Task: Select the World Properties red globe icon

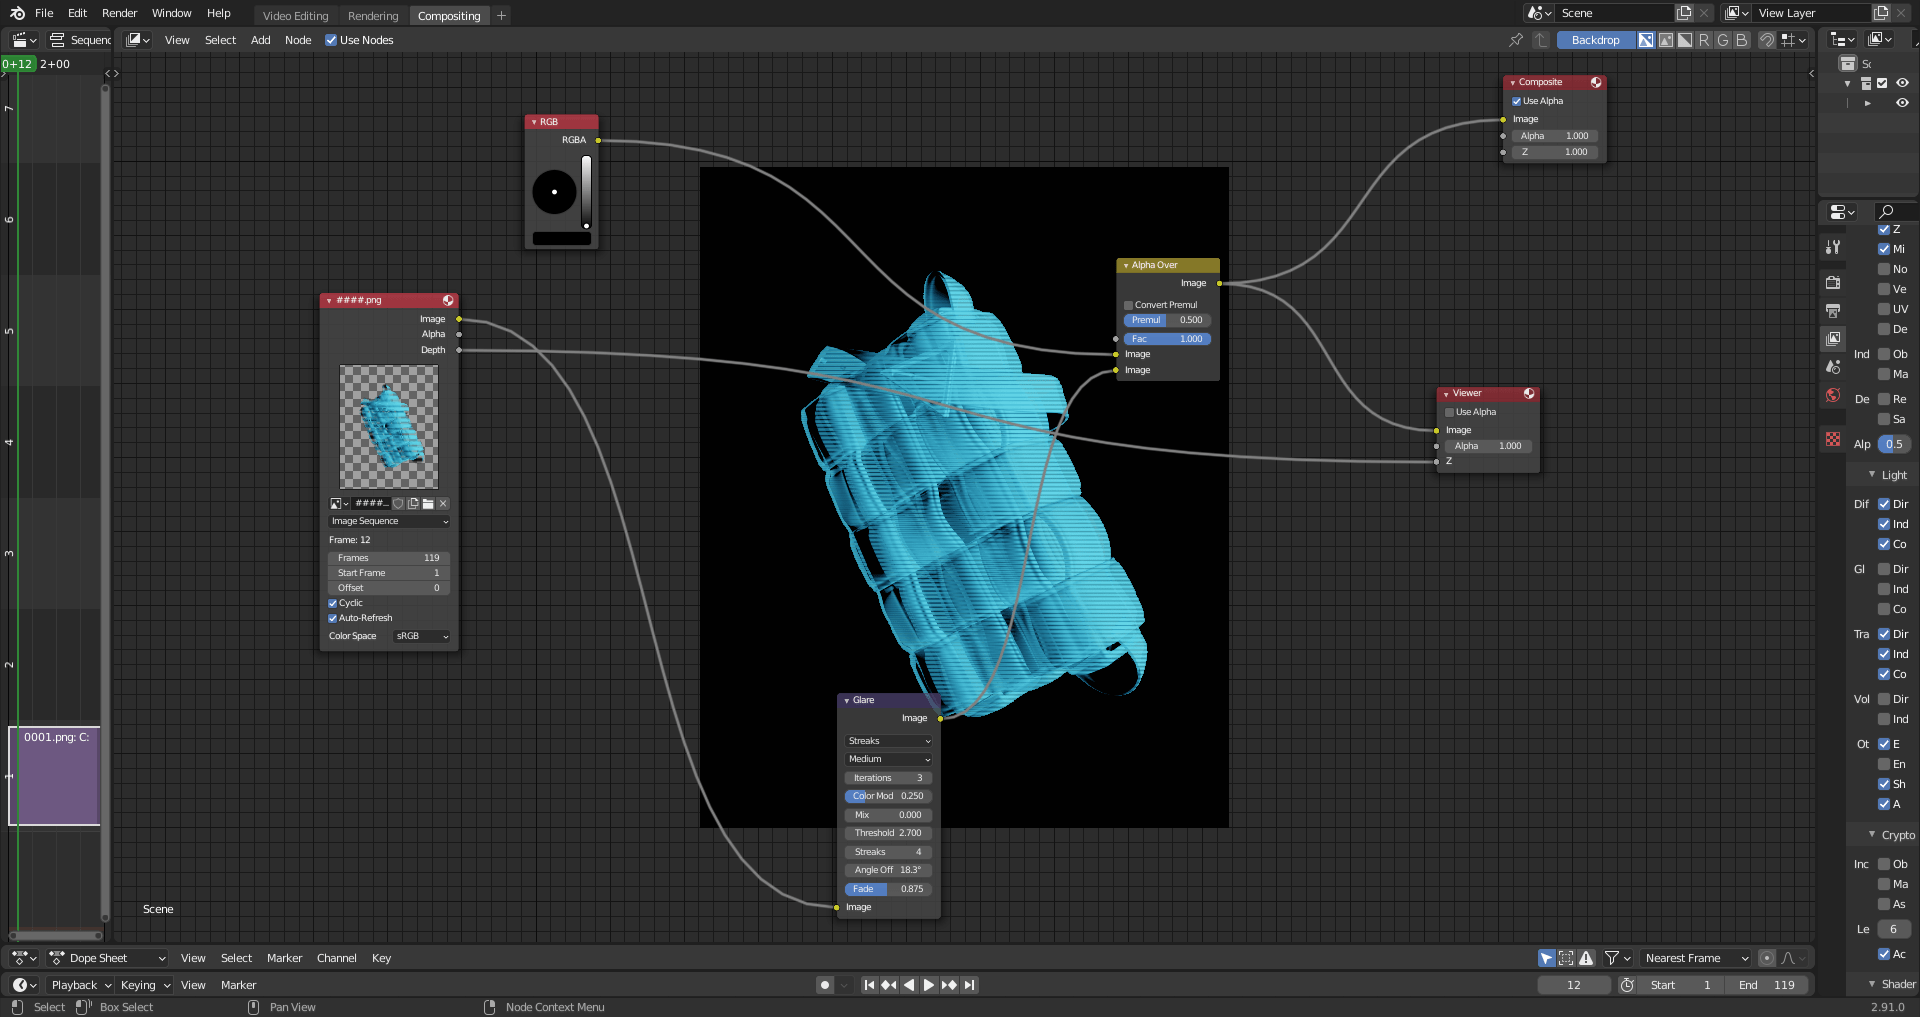Action: [x=1832, y=396]
